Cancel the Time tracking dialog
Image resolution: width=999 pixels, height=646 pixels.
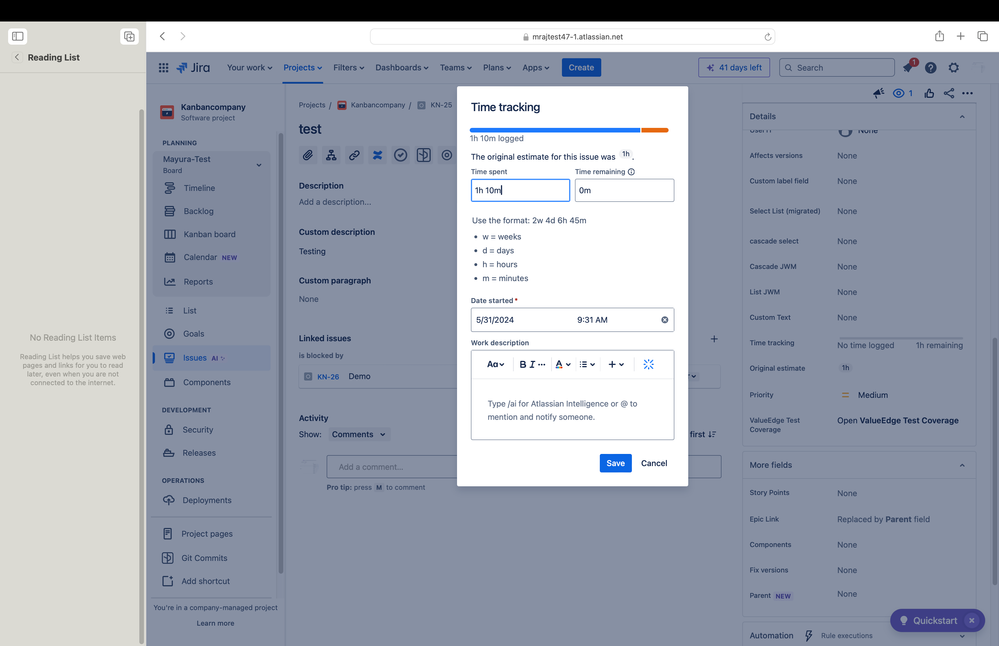point(656,462)
